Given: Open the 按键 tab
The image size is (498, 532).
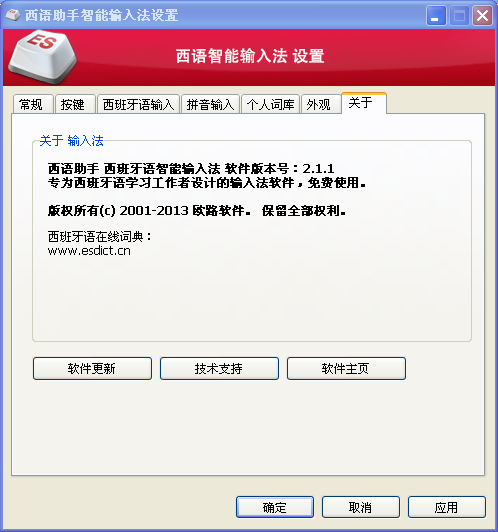Looking at the screenshot, I should (75, 104).
